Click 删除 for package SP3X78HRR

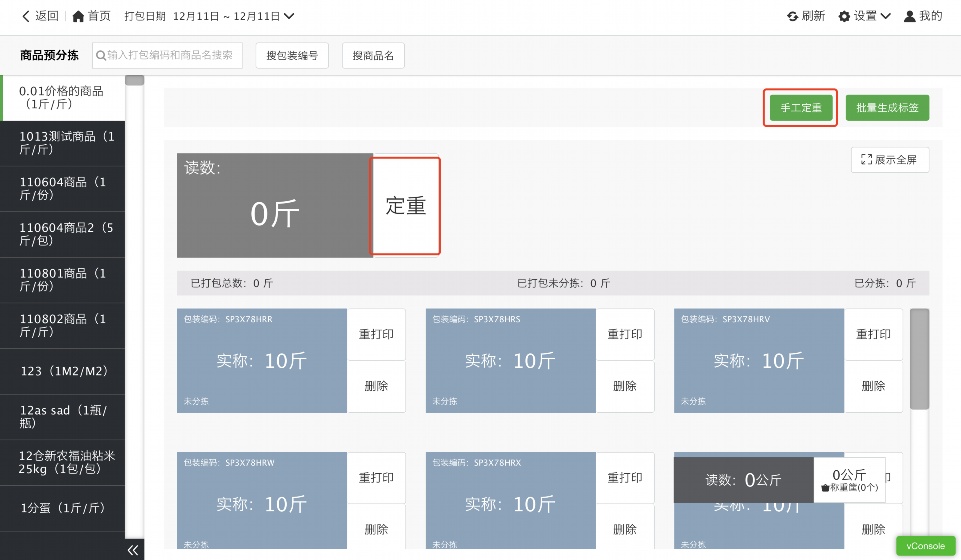(376, 386)
